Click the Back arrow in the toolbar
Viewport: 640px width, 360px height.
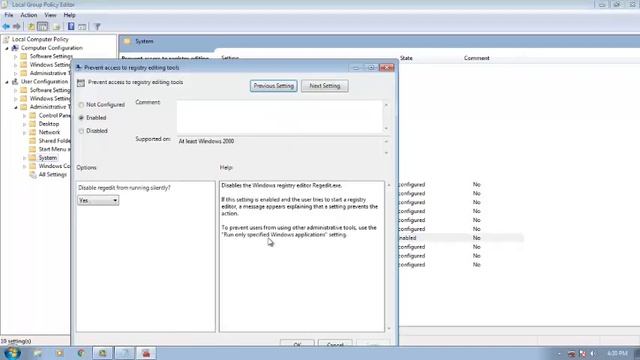[6, 27]
